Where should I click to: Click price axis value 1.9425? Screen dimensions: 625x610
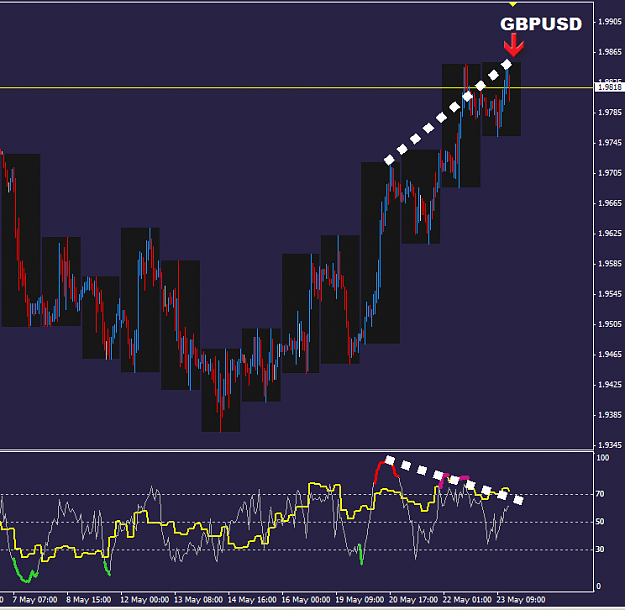(x=610, y=385)
